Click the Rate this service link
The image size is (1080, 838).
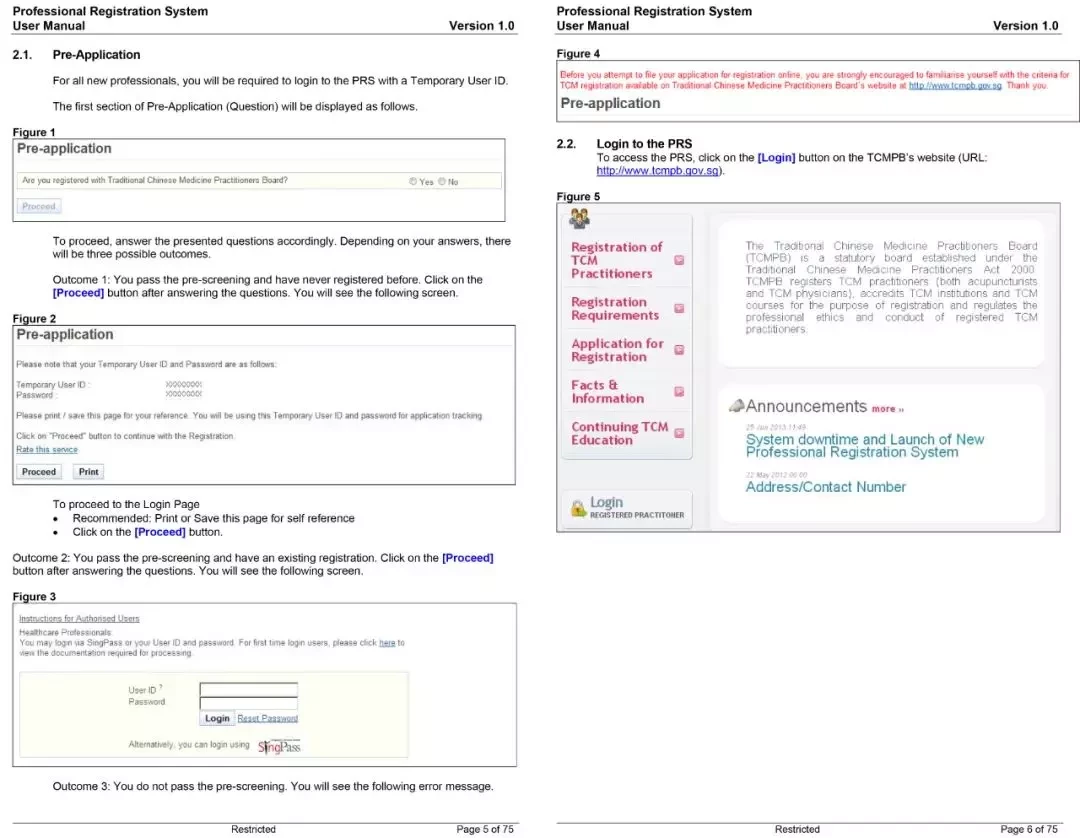point(47,450)
